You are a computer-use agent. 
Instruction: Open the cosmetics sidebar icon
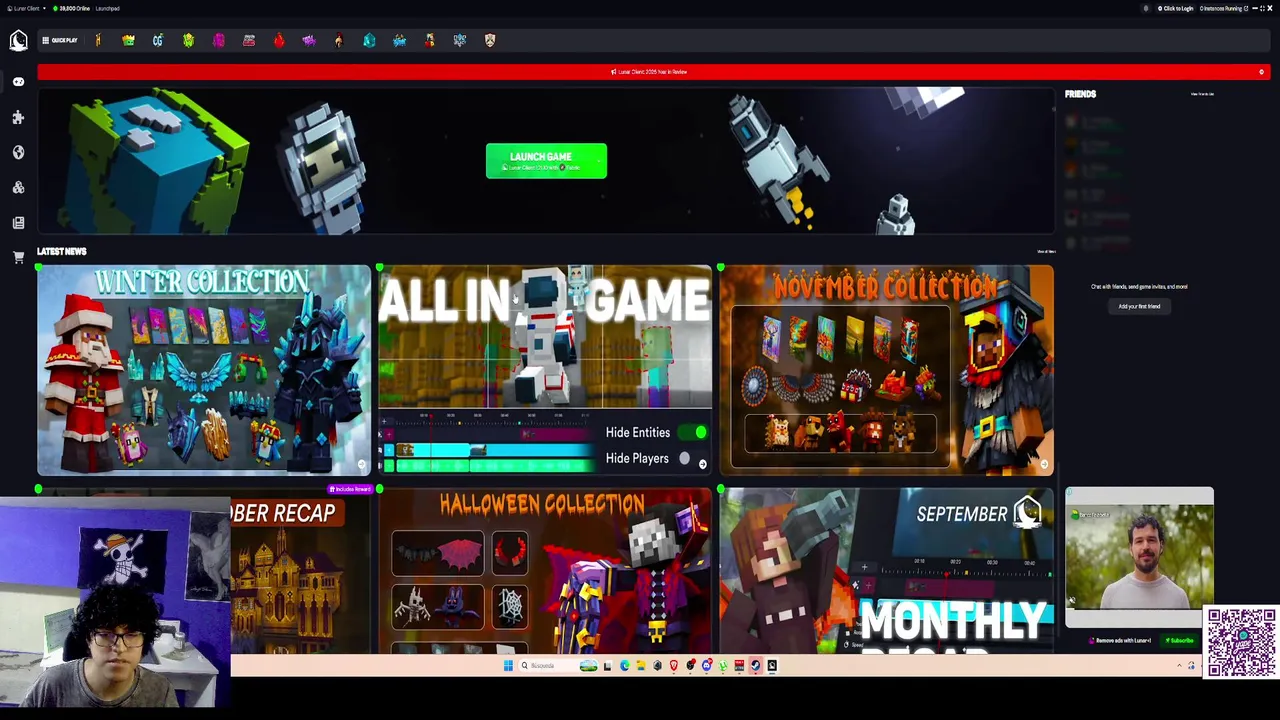(18, 187)
